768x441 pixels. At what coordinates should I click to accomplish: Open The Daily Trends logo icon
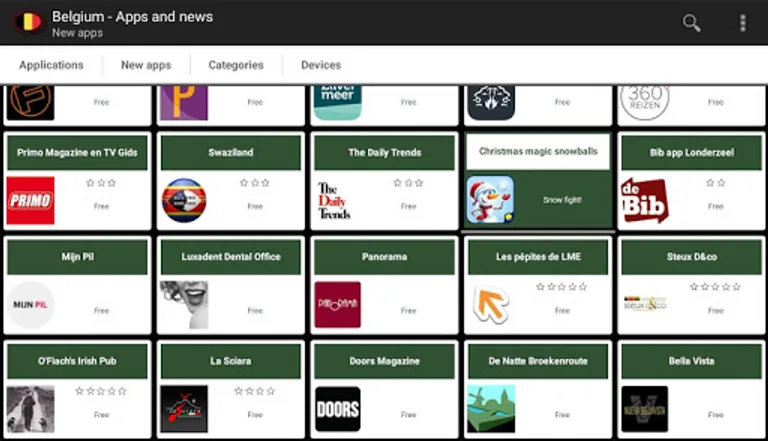(x=335, y=200)
